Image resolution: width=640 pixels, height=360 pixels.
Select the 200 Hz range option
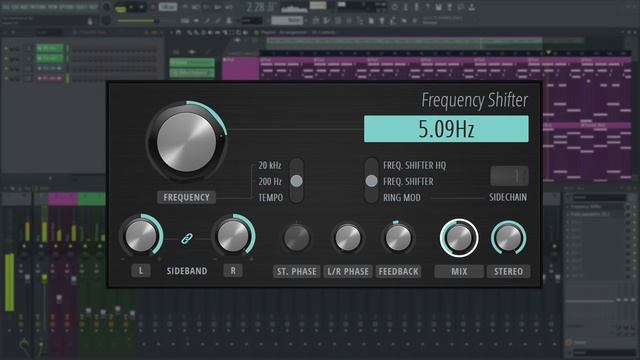pyautogui.click(x=269, y=181)
